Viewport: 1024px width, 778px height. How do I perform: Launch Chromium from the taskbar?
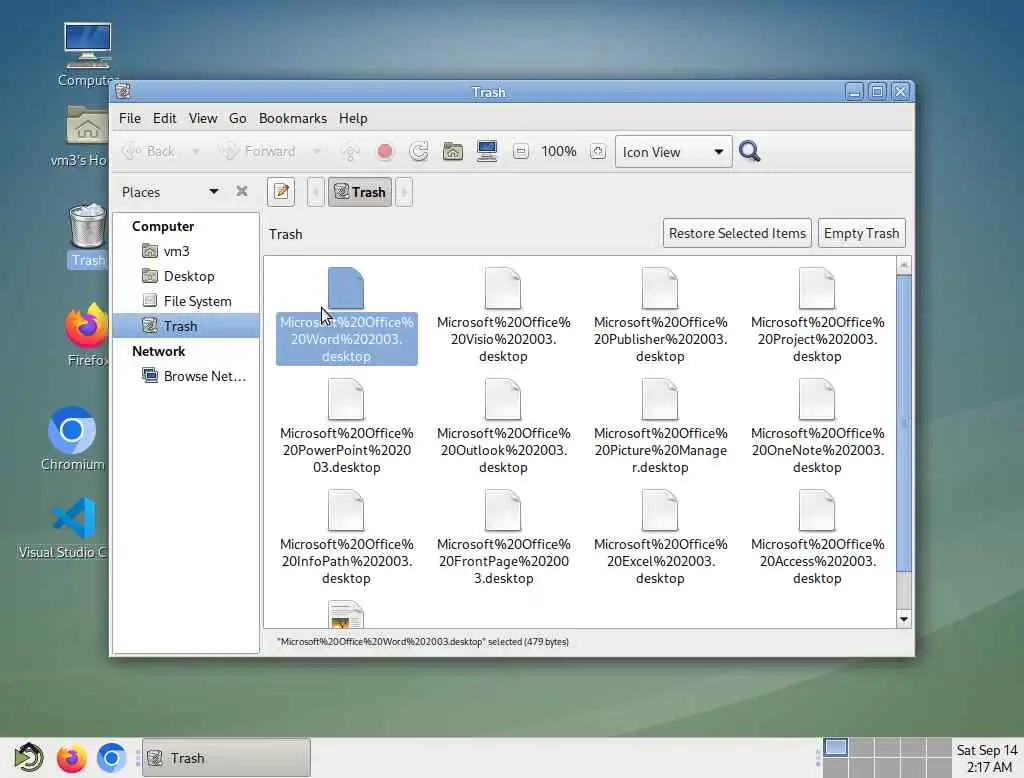tap(112, 758)
